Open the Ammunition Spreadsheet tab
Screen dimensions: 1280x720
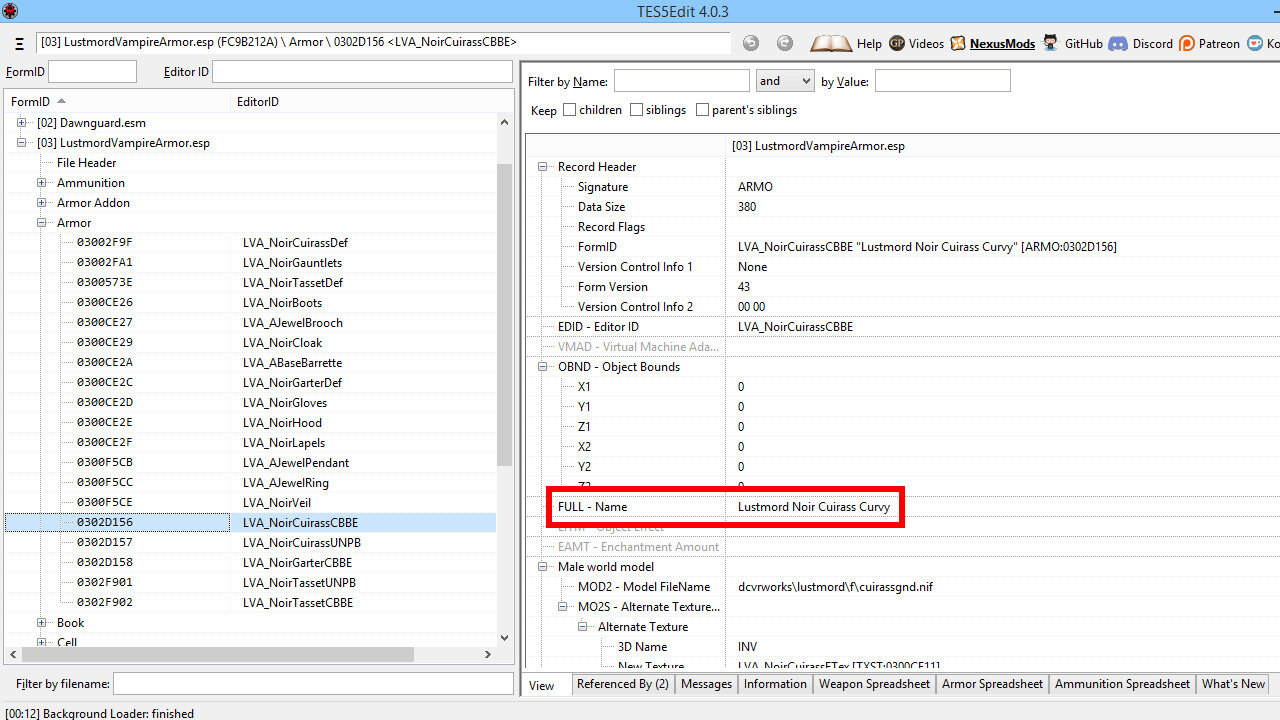click(1122, 684)
